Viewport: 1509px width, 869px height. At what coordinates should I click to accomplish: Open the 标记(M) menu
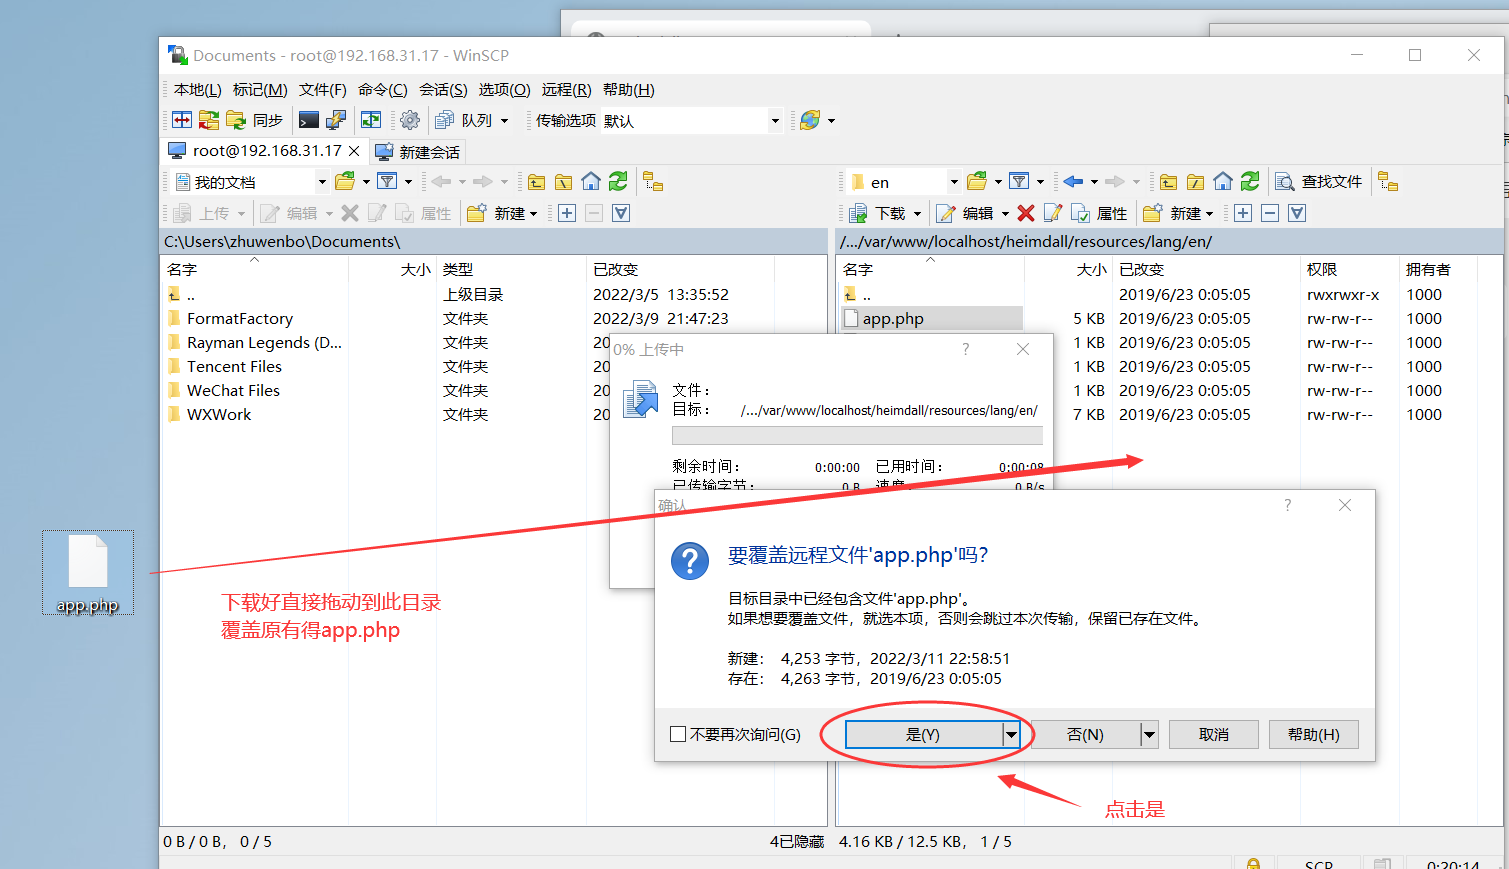pyautogui.click(x=260, y=90)
